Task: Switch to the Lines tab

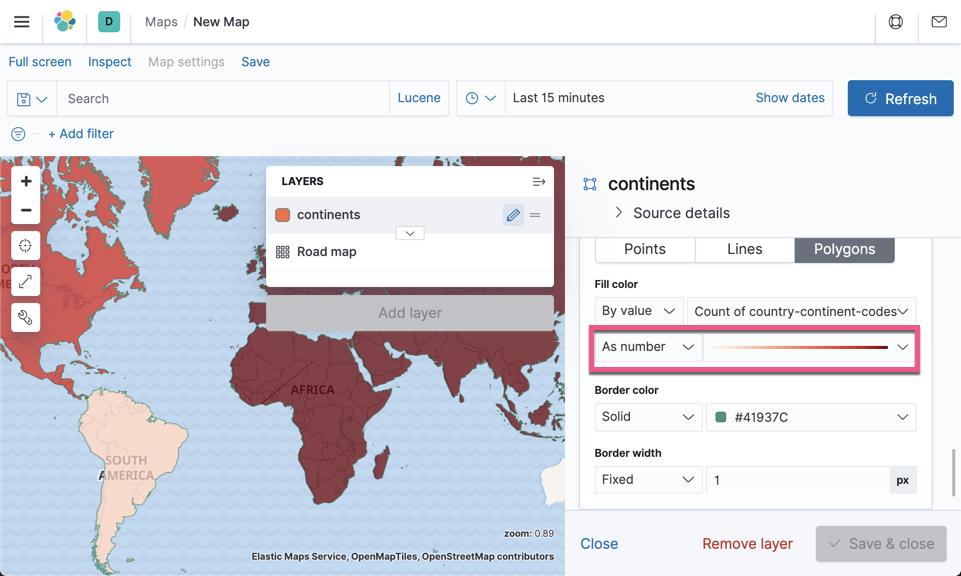Action: (x=745, y=249)
